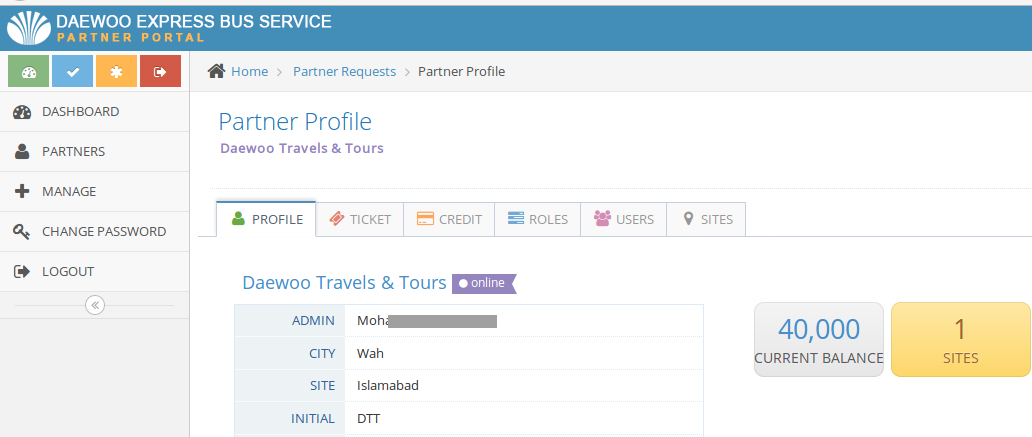This screenshot has width=1032, height=437.
Task: Expand the Partners sidebar menu
Action: pyautogui.click(x=73, y=152)
